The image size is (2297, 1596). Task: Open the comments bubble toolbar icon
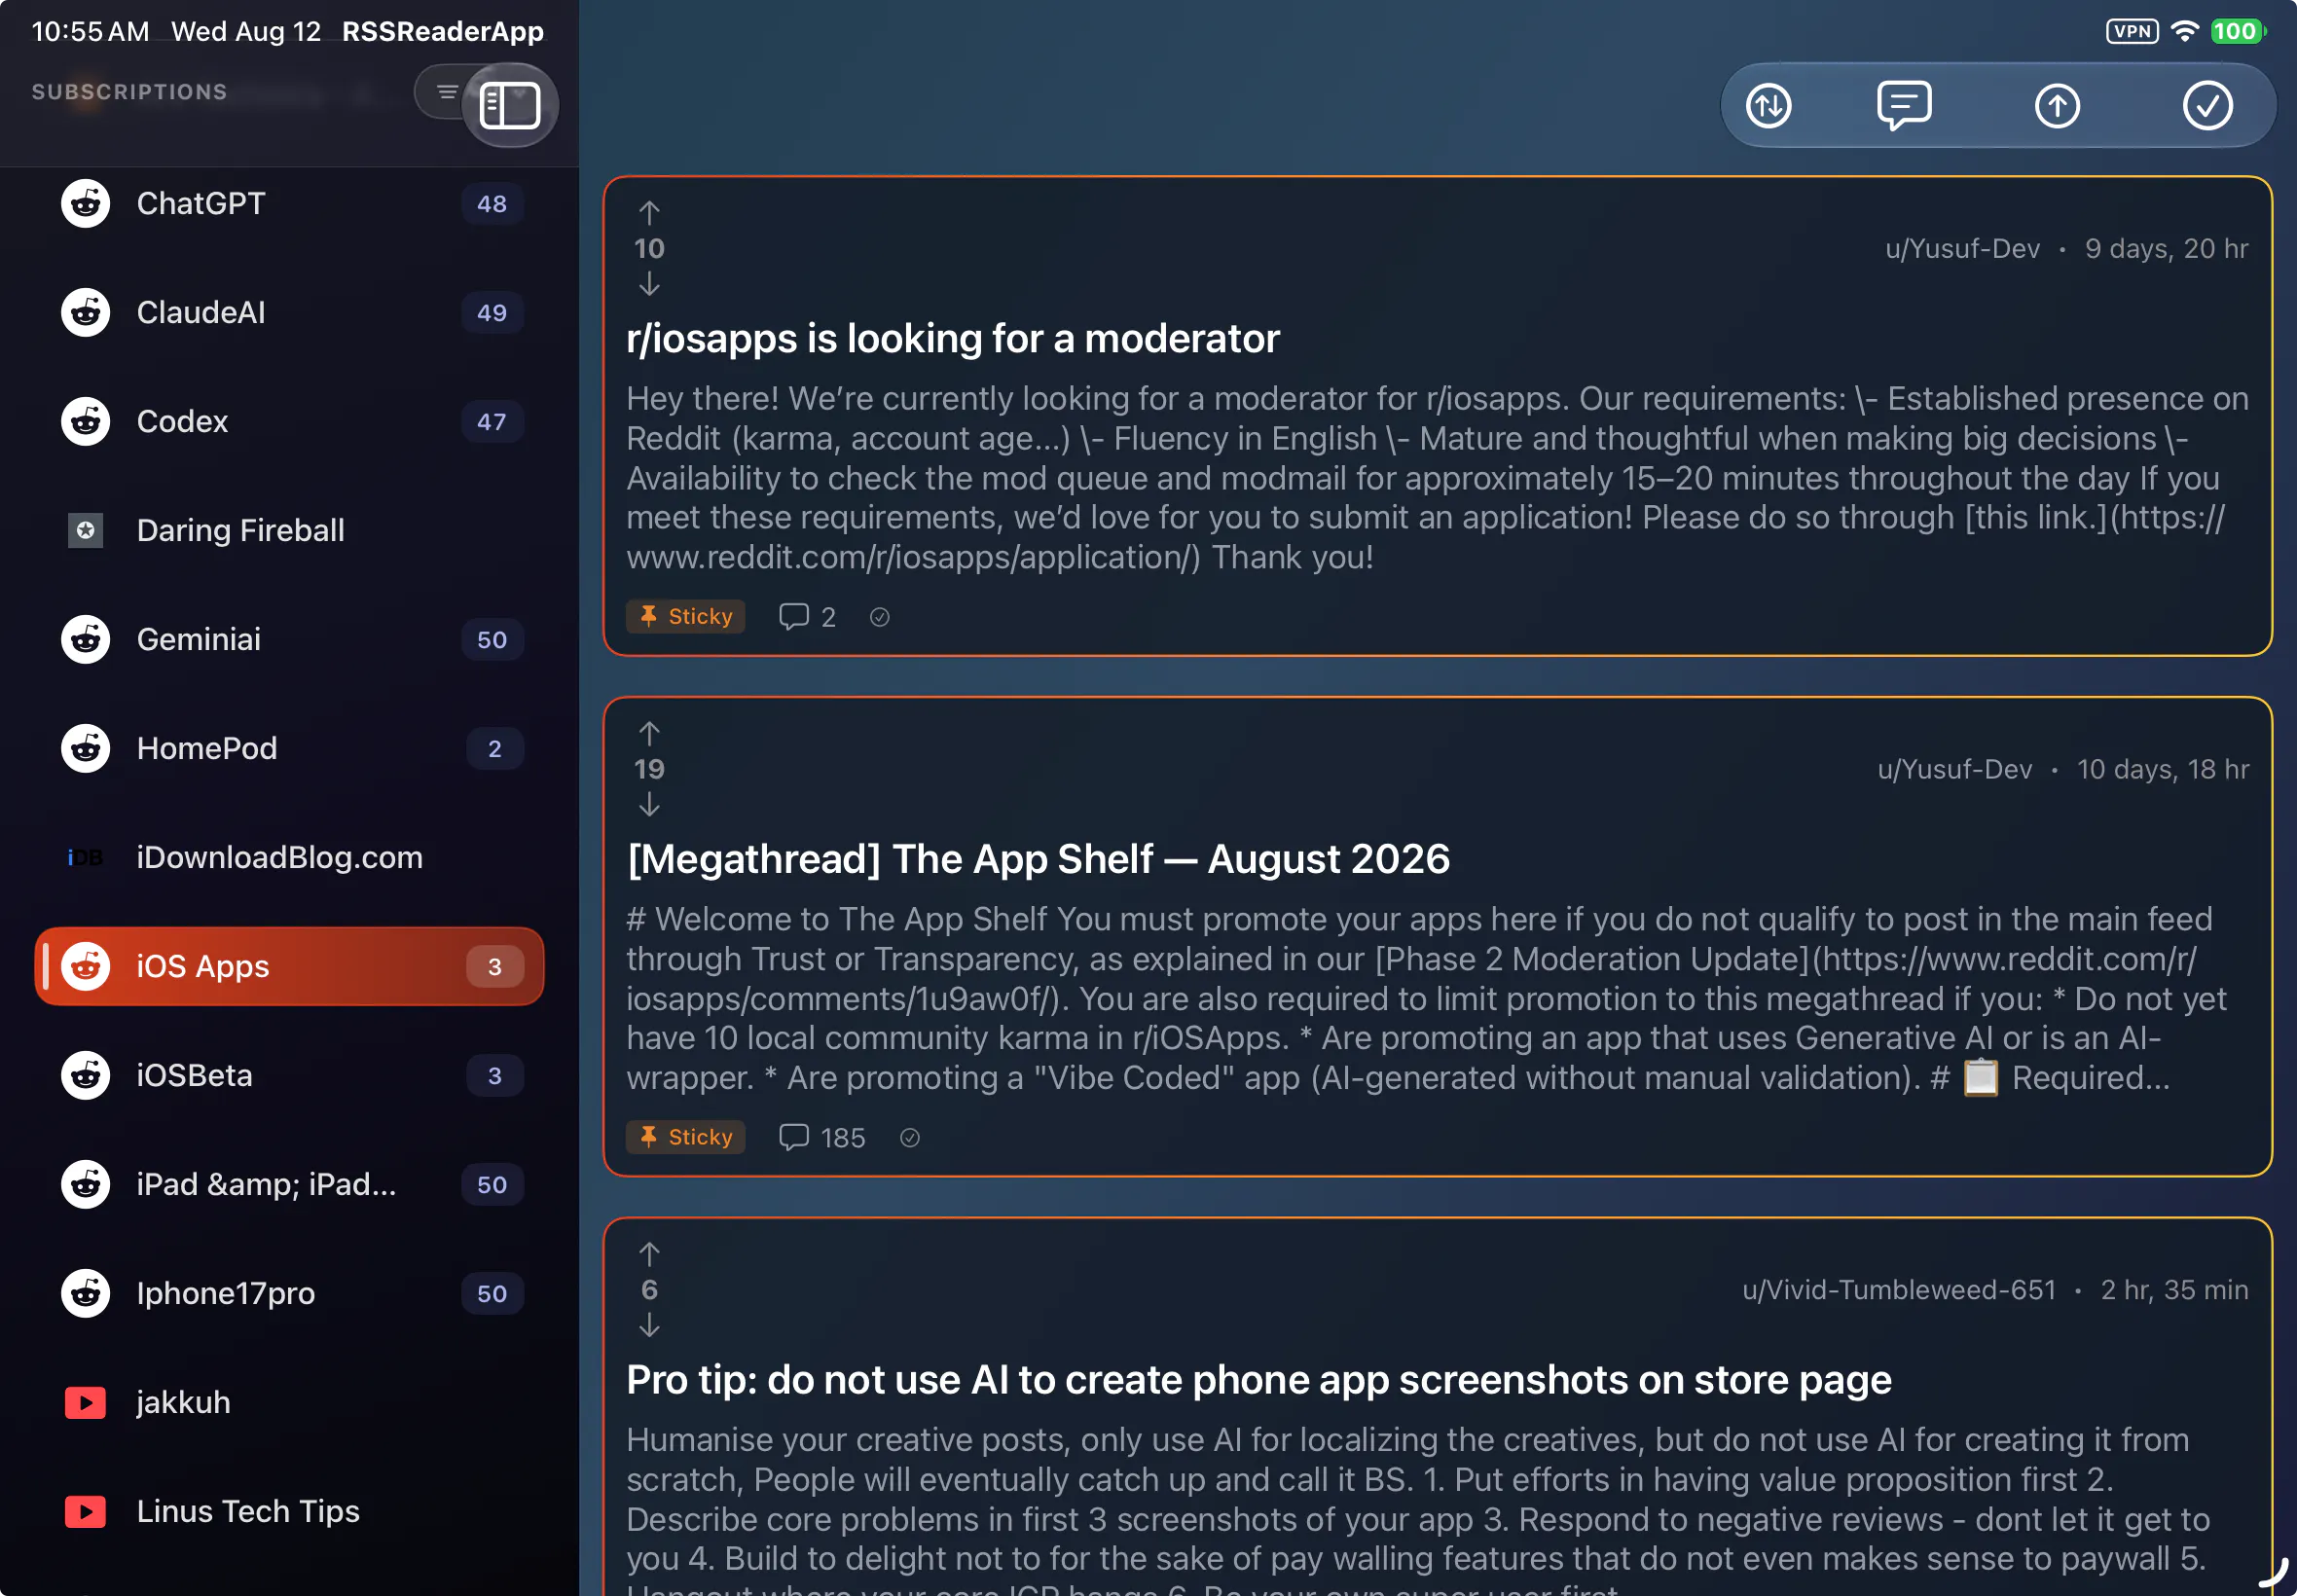(x=1904, y=105)
